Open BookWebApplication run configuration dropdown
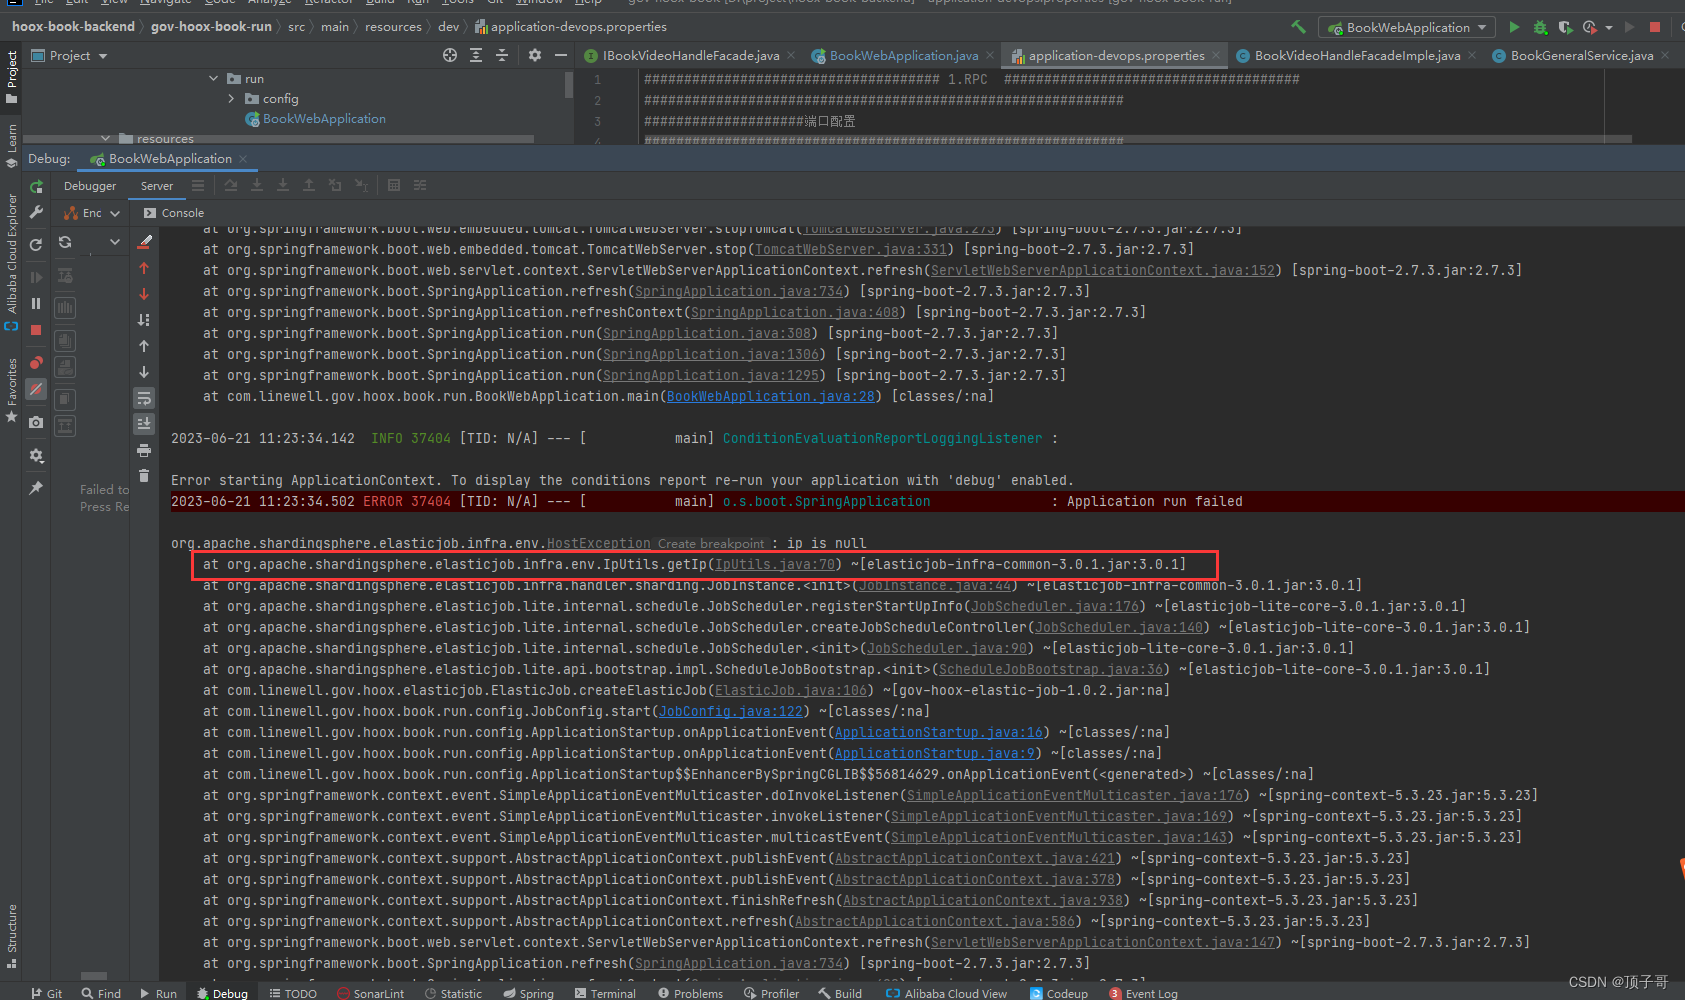 (x=1407, y=27)
